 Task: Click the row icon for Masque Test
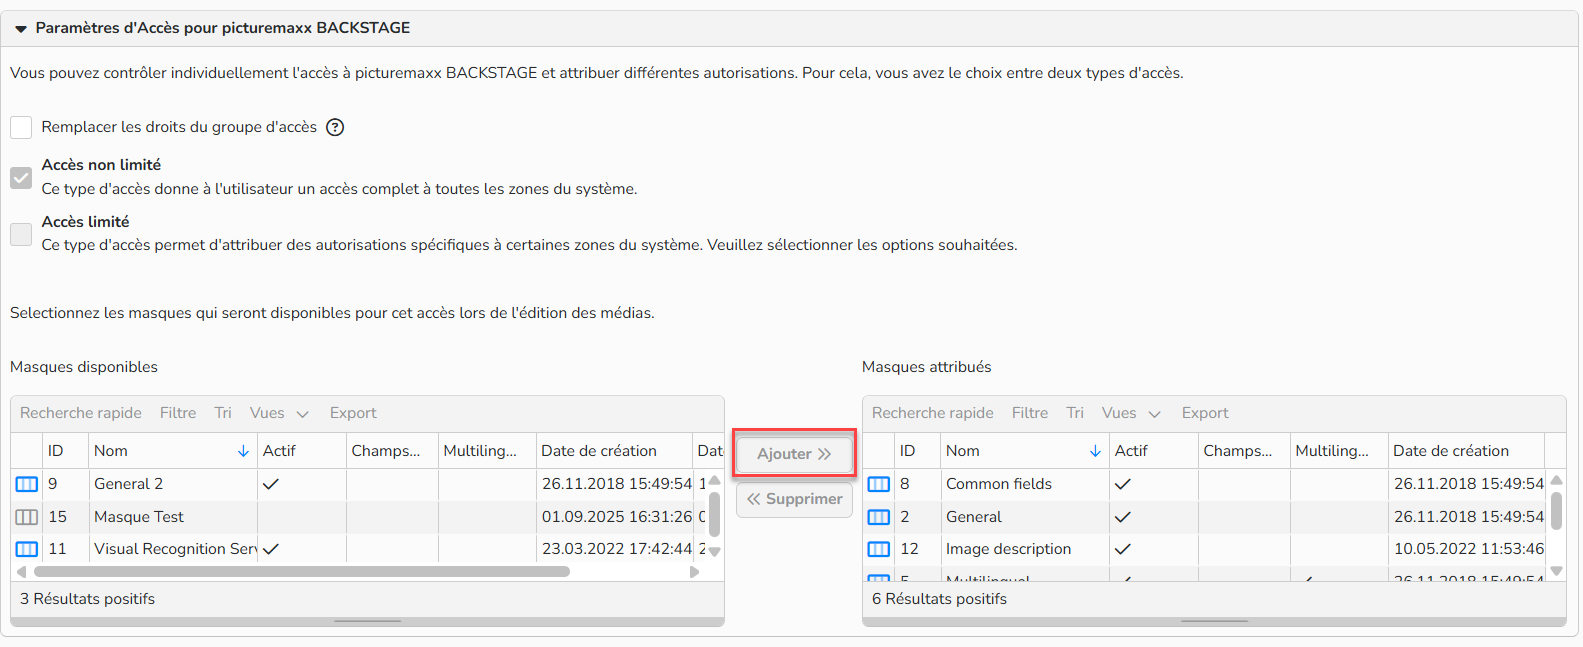pyautogui.click(x=27, y=517)
